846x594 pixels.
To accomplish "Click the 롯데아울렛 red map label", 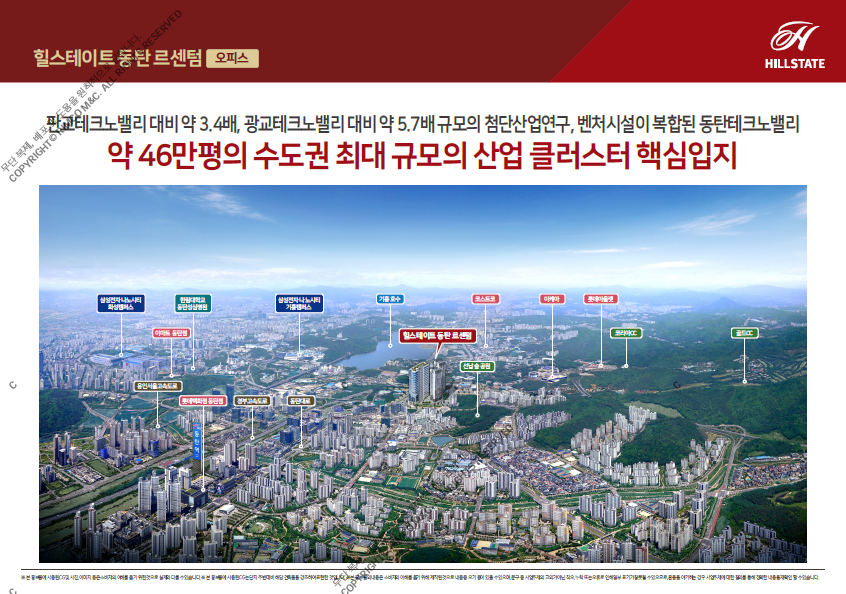I will (601, 299).
